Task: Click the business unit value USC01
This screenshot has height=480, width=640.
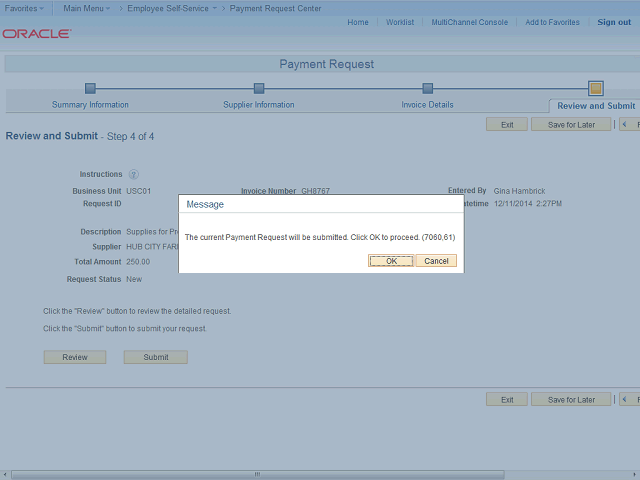Action: tap(138, 191)
